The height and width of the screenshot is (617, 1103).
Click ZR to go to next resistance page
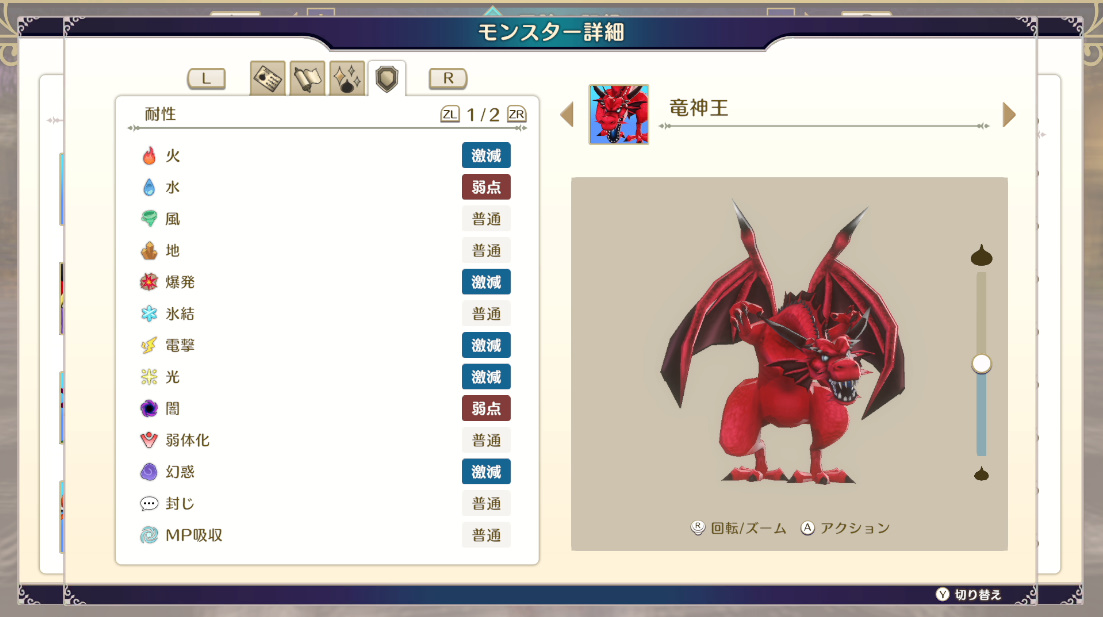click(516, 114)
